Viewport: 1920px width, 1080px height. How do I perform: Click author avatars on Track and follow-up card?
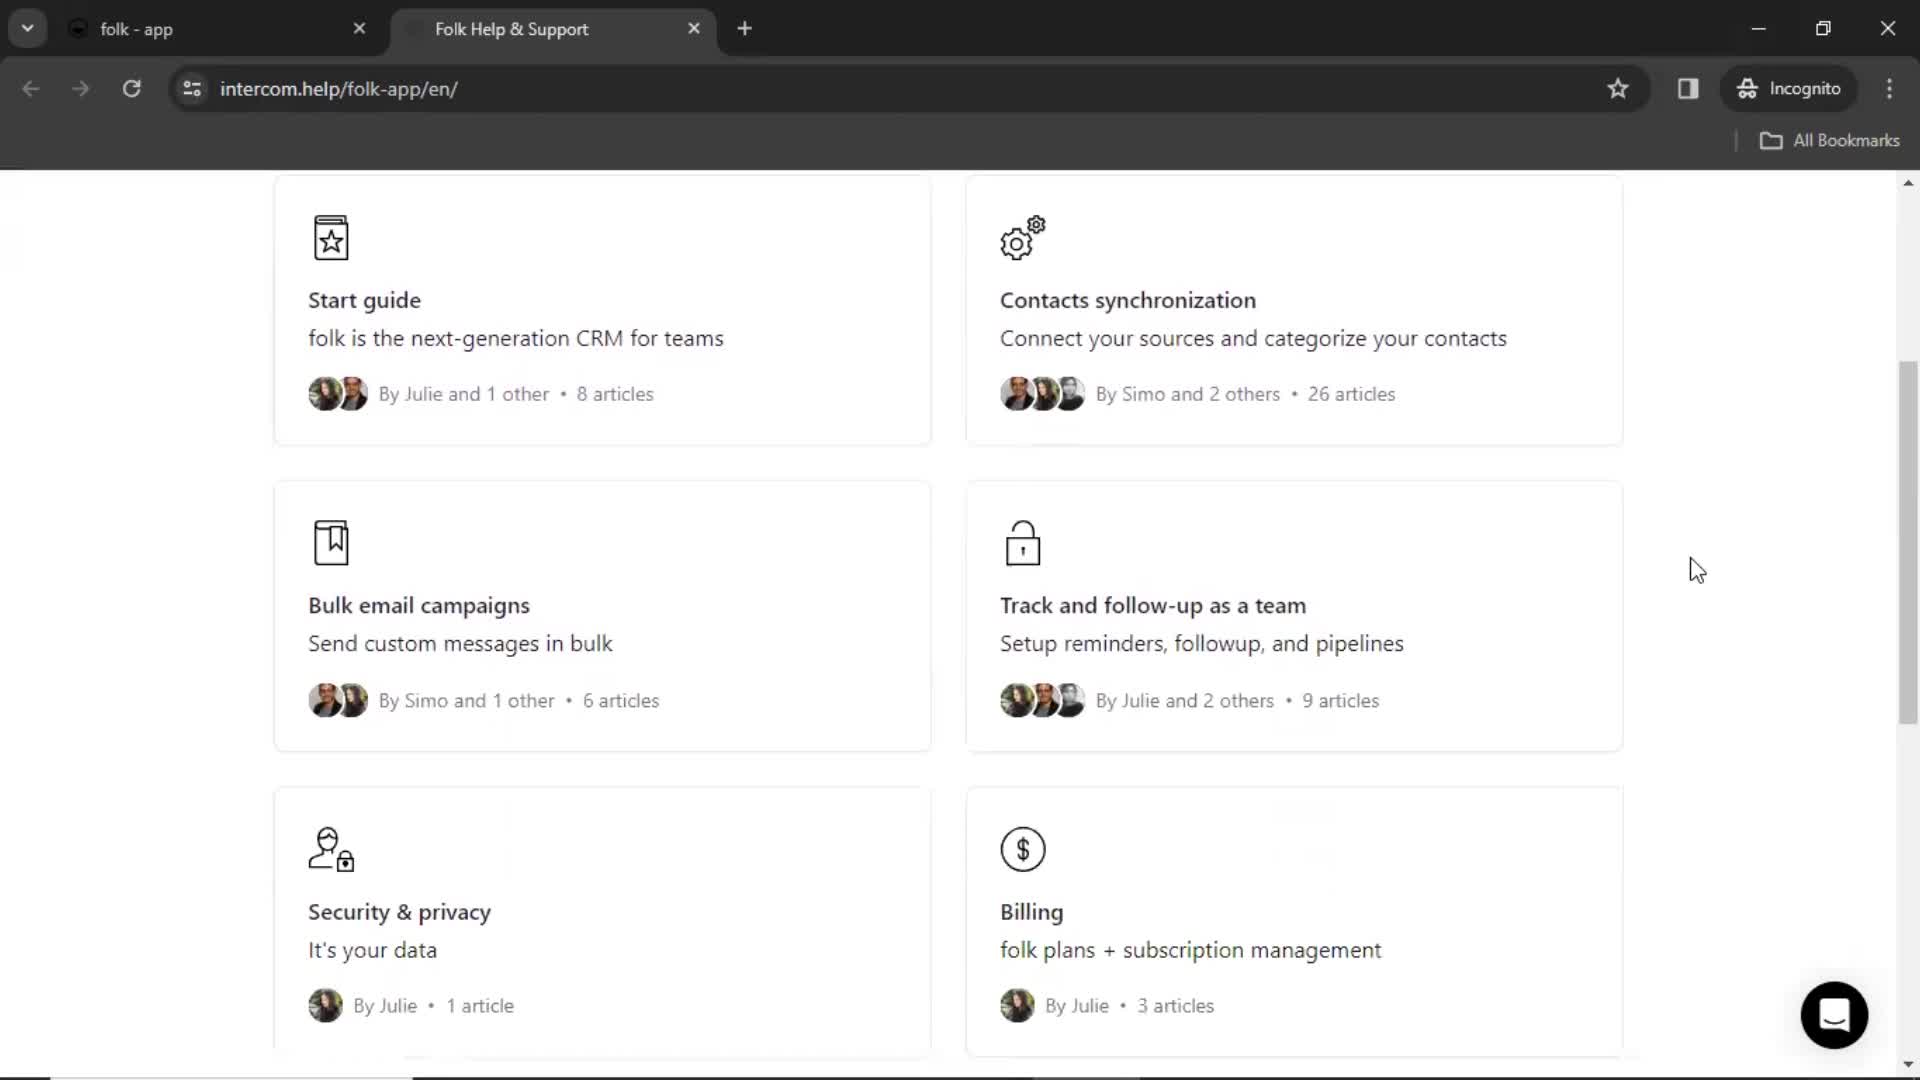tap(1043, 700)
